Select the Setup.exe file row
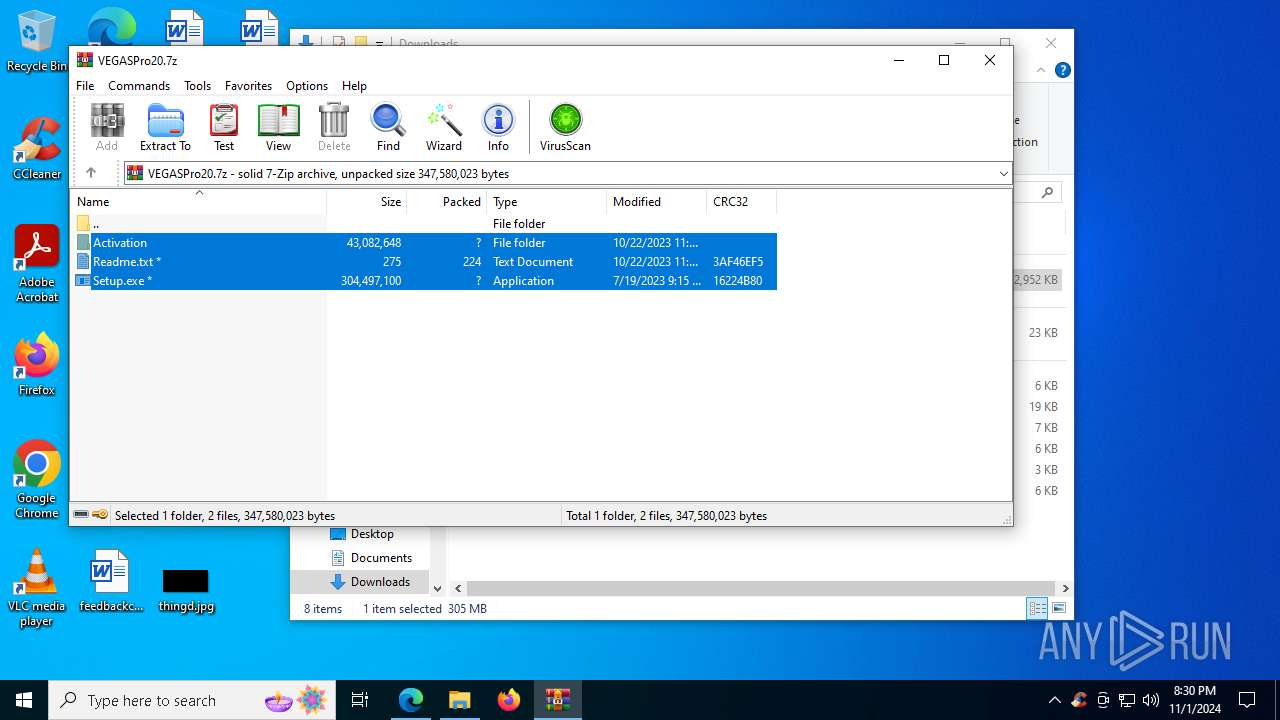The image size is (1280, 720). point(425,281)
